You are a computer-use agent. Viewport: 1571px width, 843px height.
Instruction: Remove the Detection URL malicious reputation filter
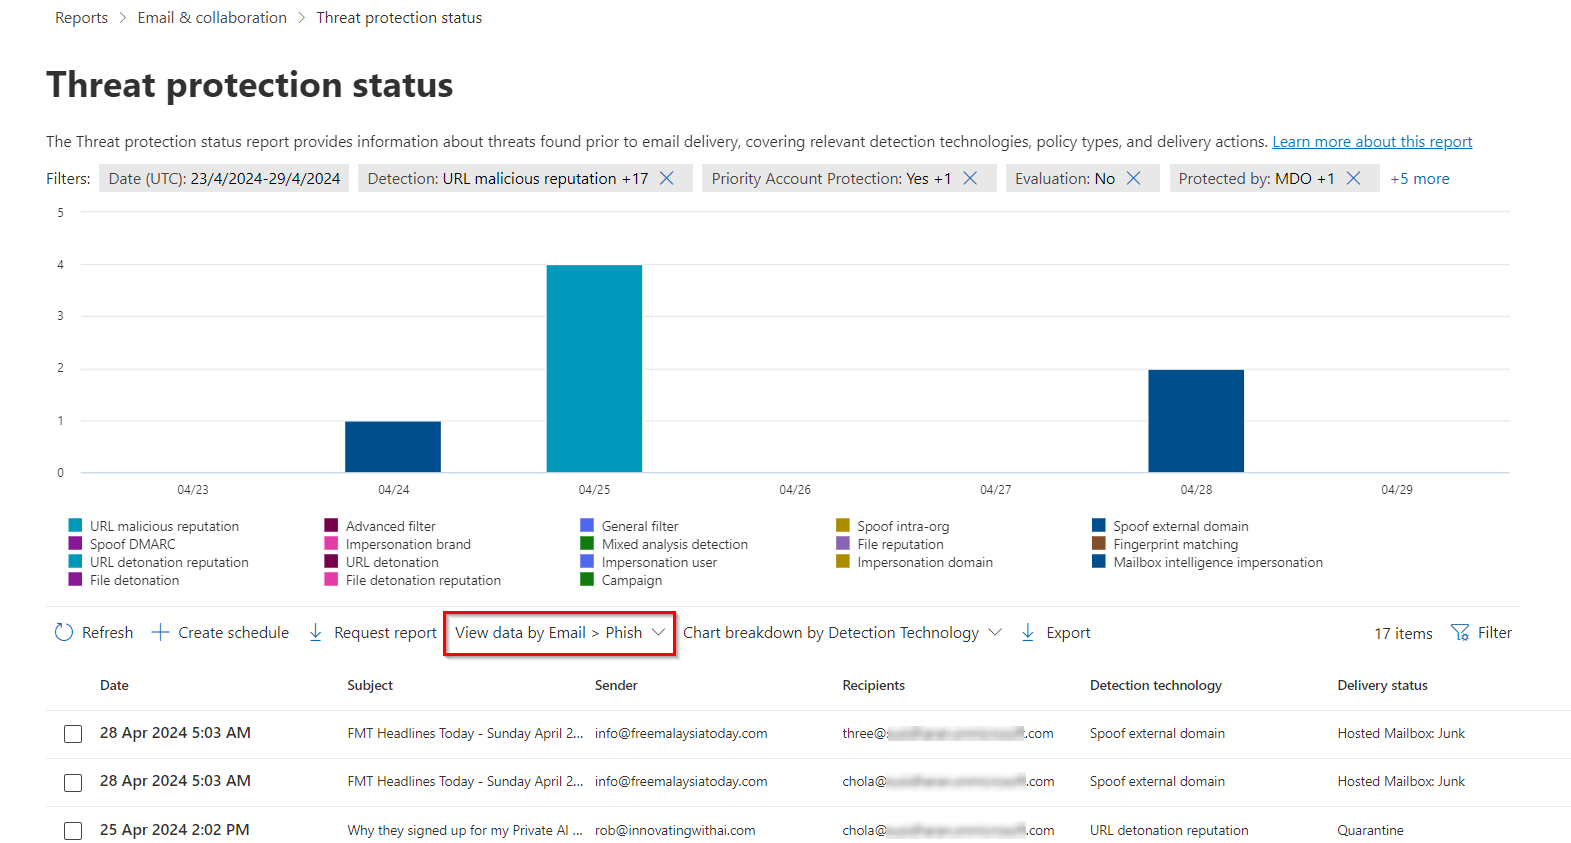[667, 178]
